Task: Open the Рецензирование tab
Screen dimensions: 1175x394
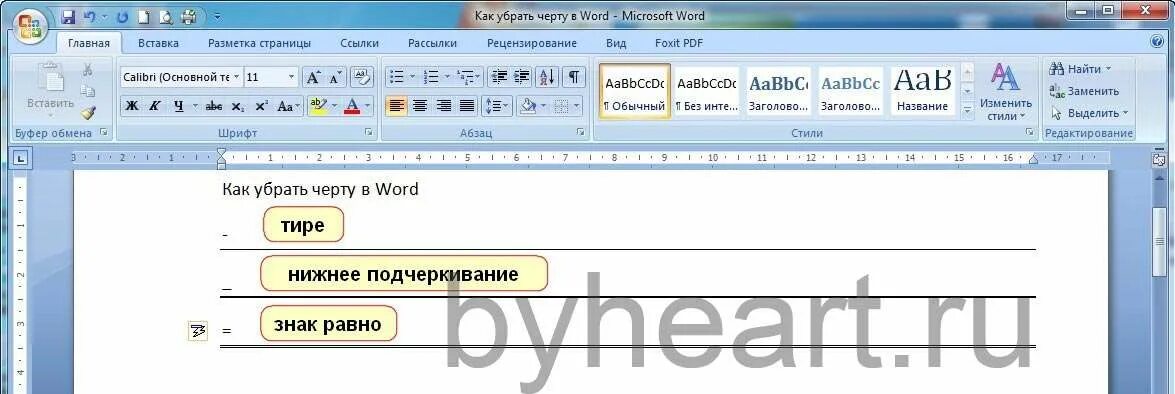Action: [531, 43]
